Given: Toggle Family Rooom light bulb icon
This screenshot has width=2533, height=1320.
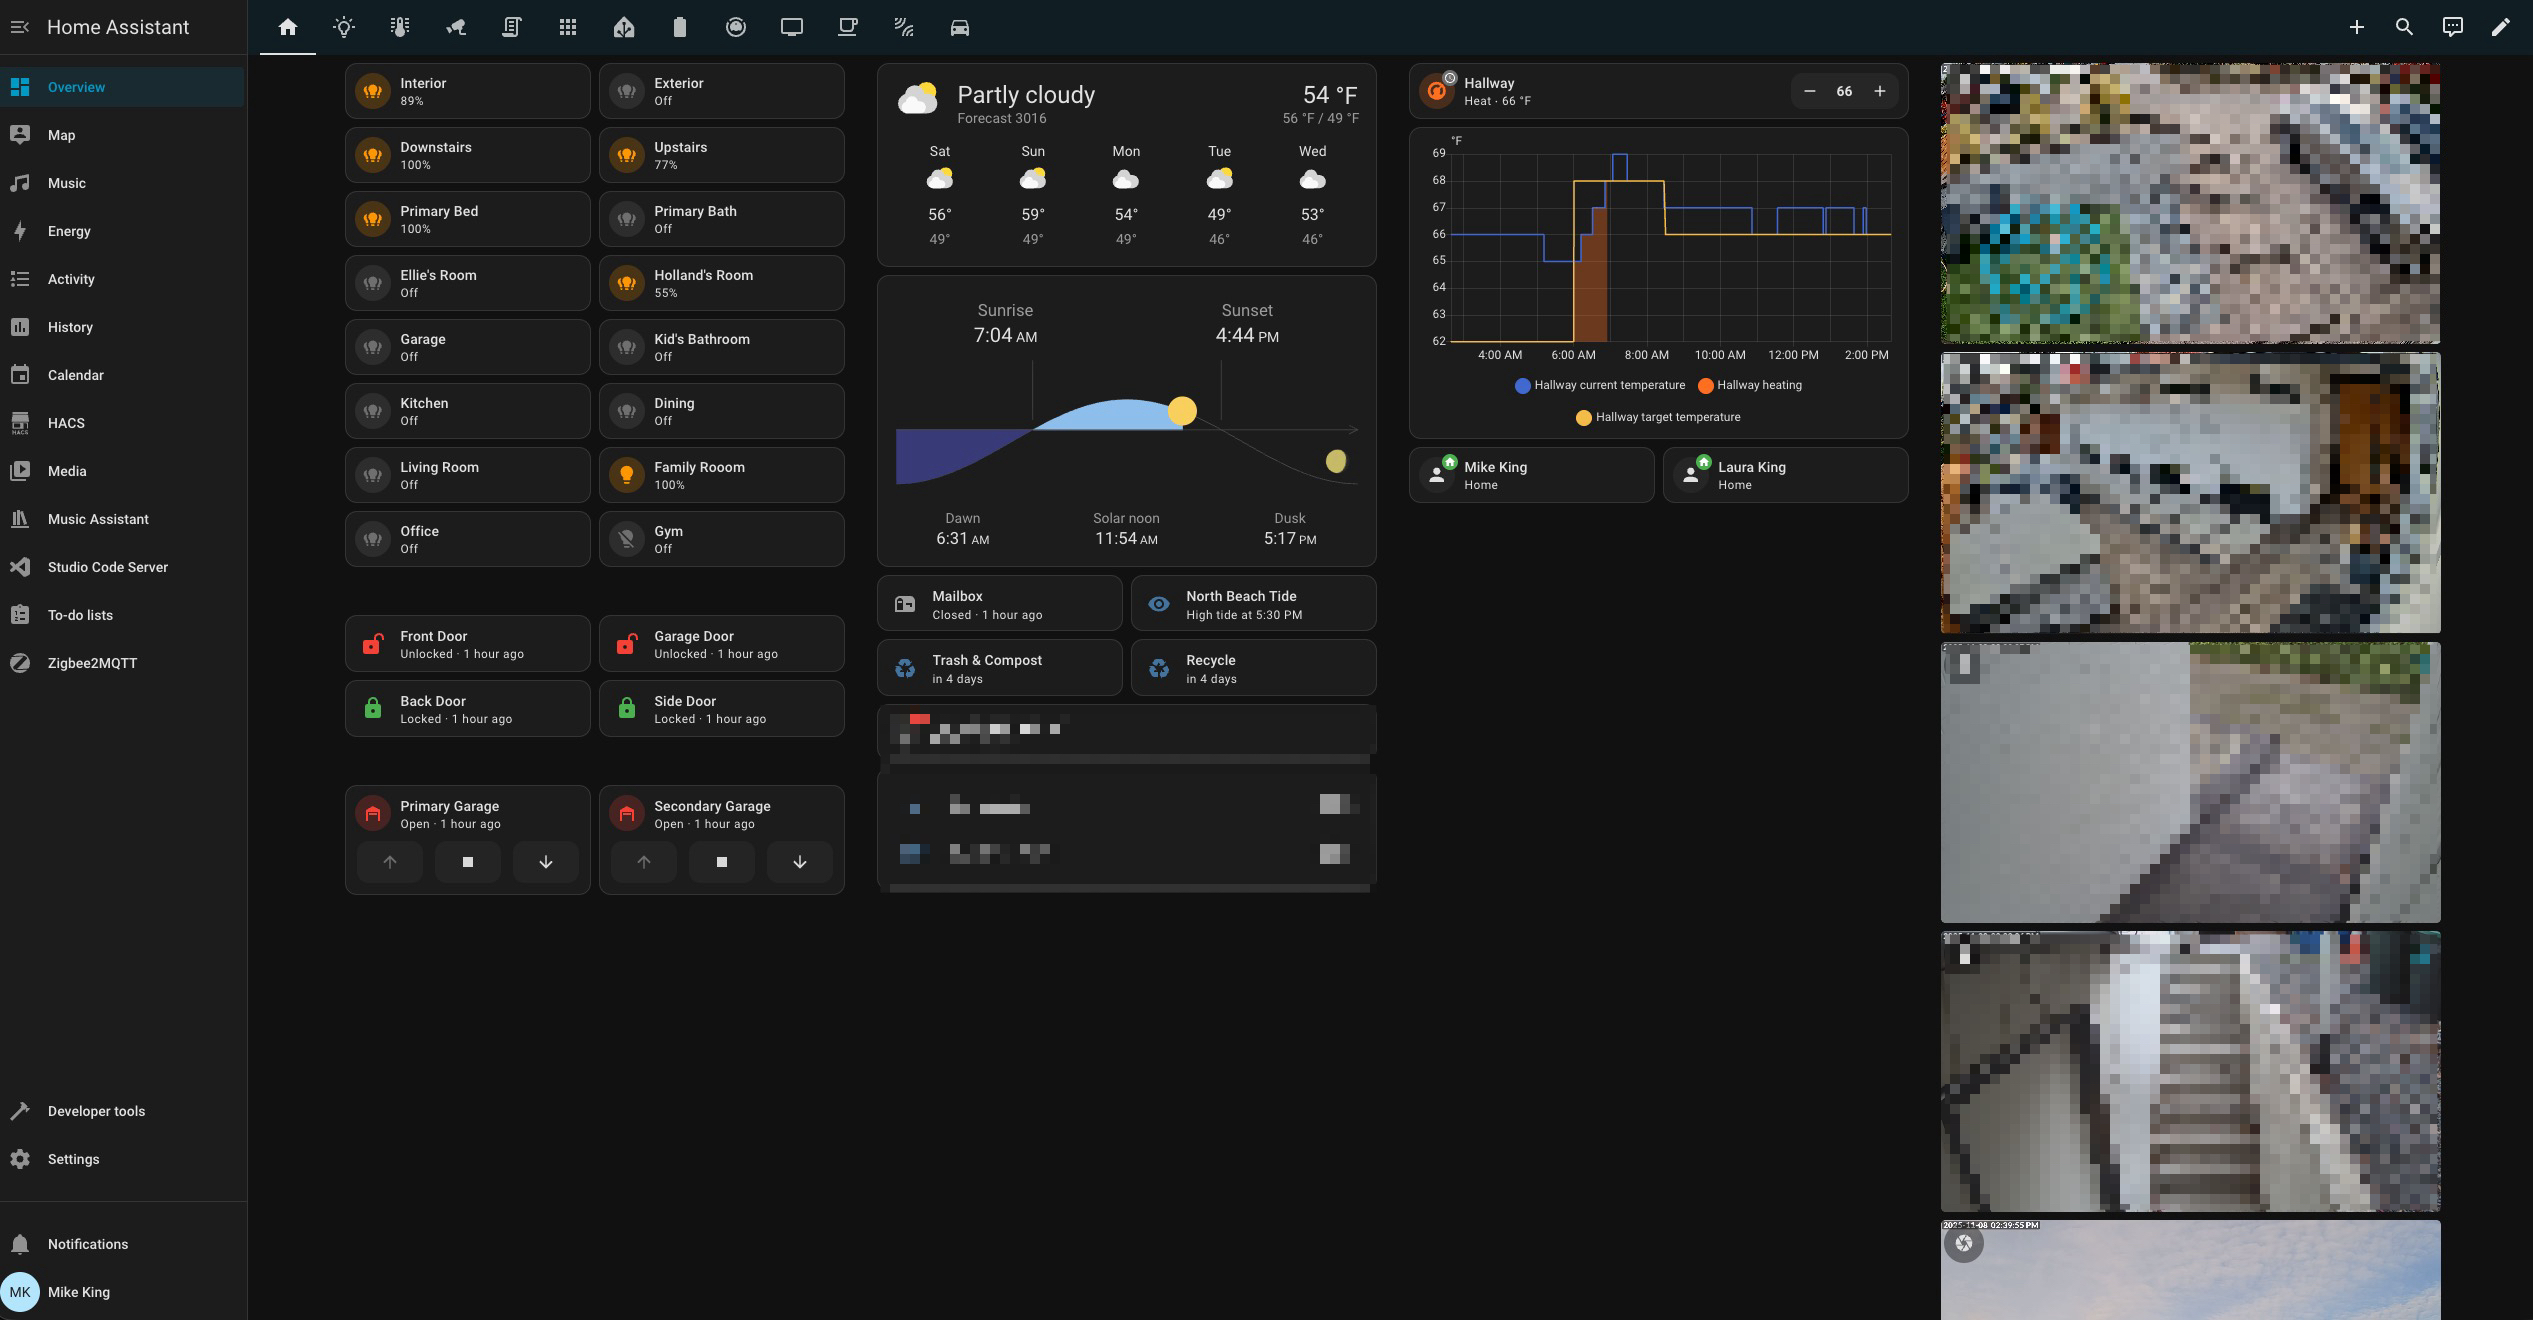Looking at the screenshot, I should 626,475.
